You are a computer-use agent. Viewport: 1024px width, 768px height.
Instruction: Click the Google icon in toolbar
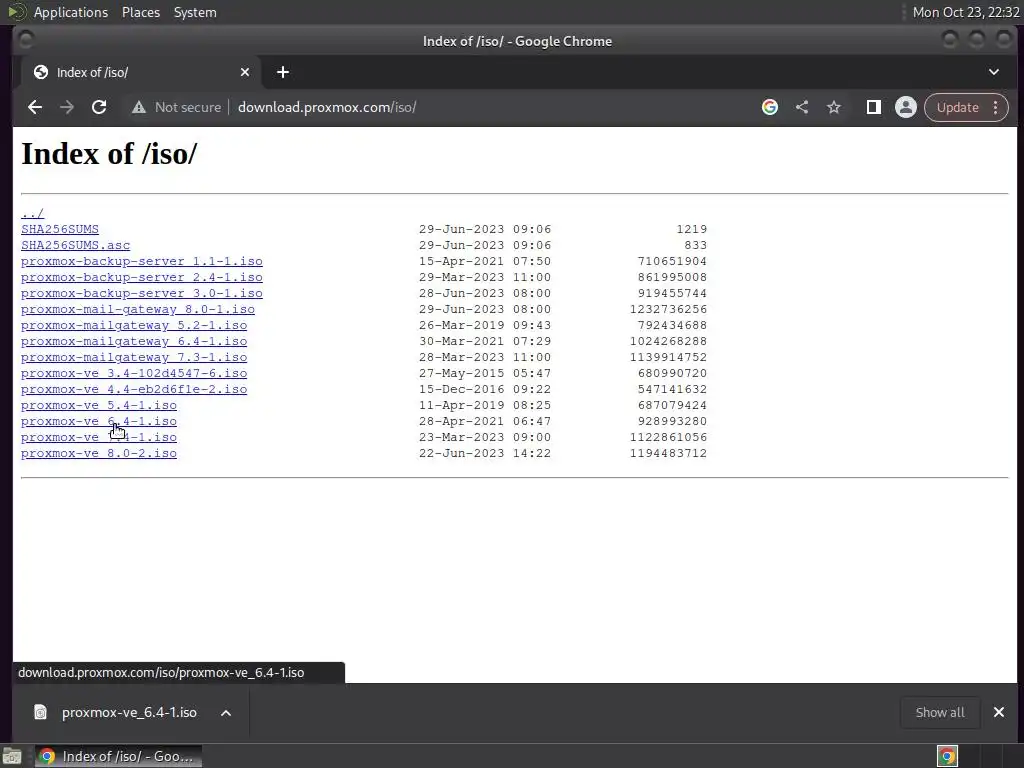(x=770, y=107)
